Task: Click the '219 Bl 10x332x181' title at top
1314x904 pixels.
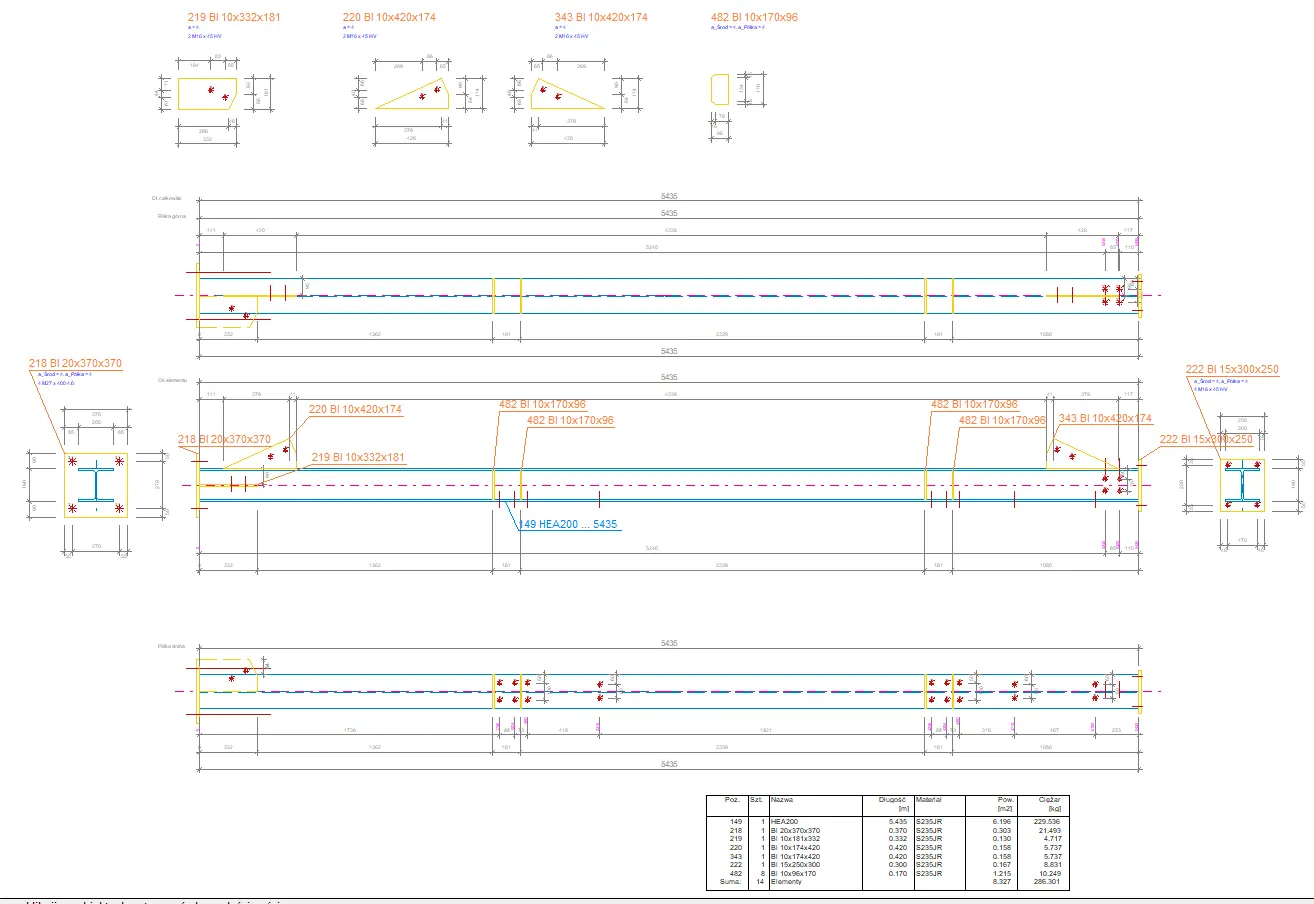Action: coord(233,18)
